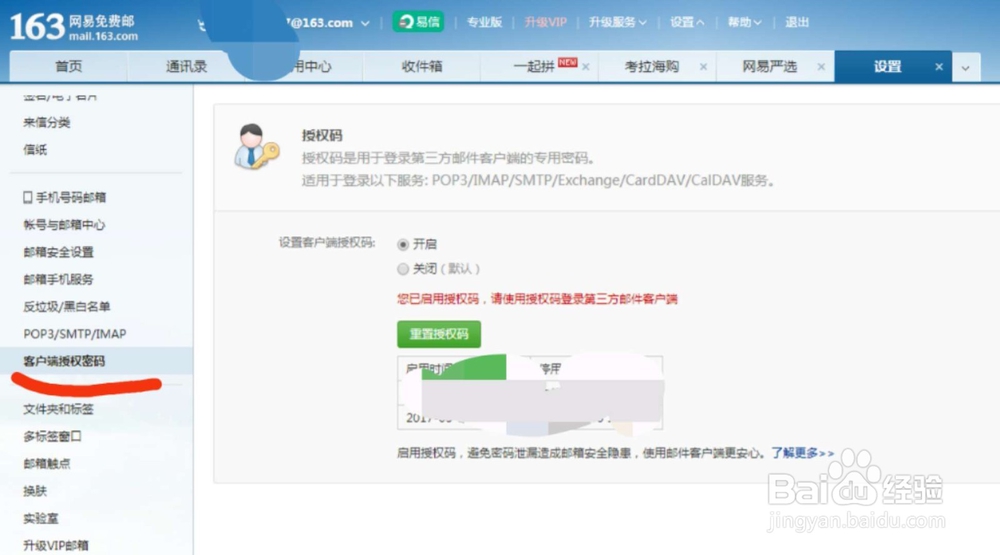Click phone icon beside 手机号码邮箱
Viewport: 1000px width, 555px height.
(27, 198)
